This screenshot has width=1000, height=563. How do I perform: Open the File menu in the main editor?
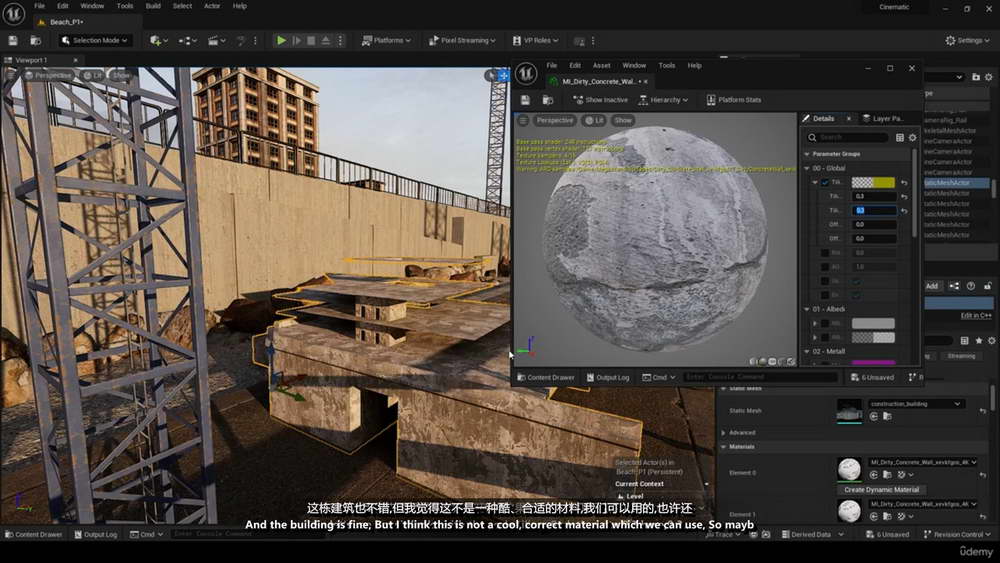tap(40, 6)
